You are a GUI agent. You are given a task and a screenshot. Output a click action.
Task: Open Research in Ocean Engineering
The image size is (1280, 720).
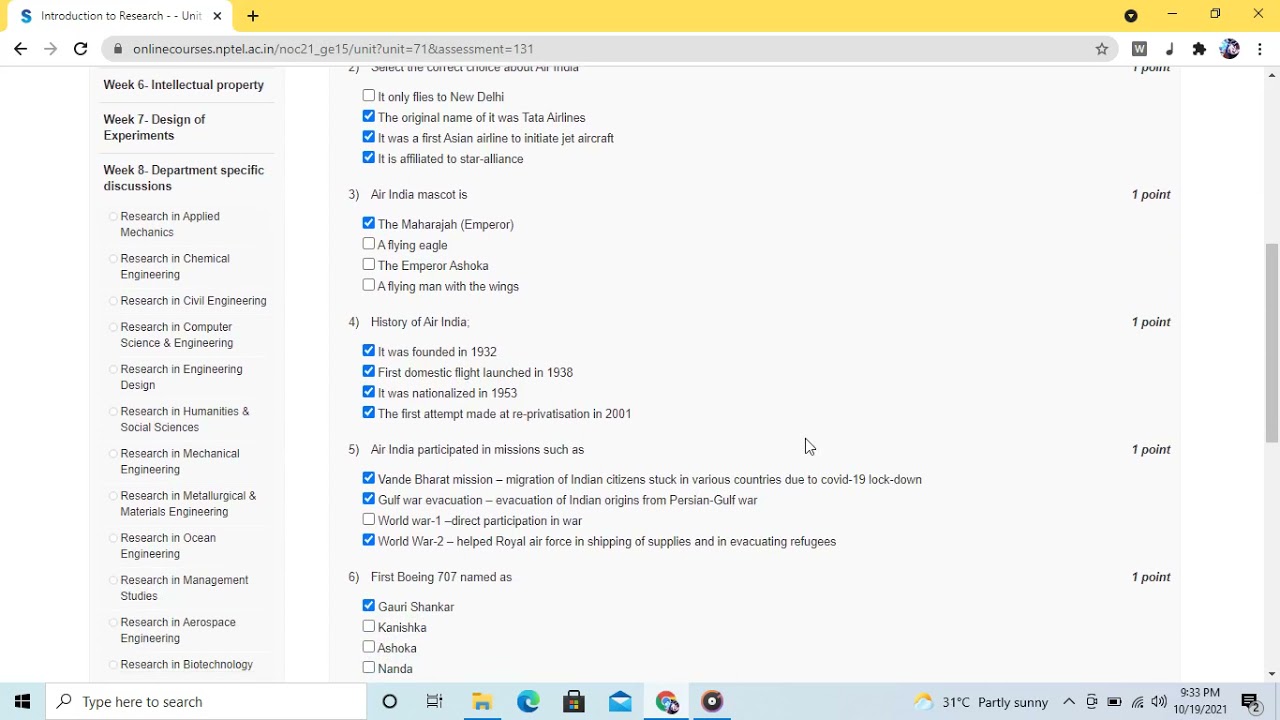click(168, 546)
